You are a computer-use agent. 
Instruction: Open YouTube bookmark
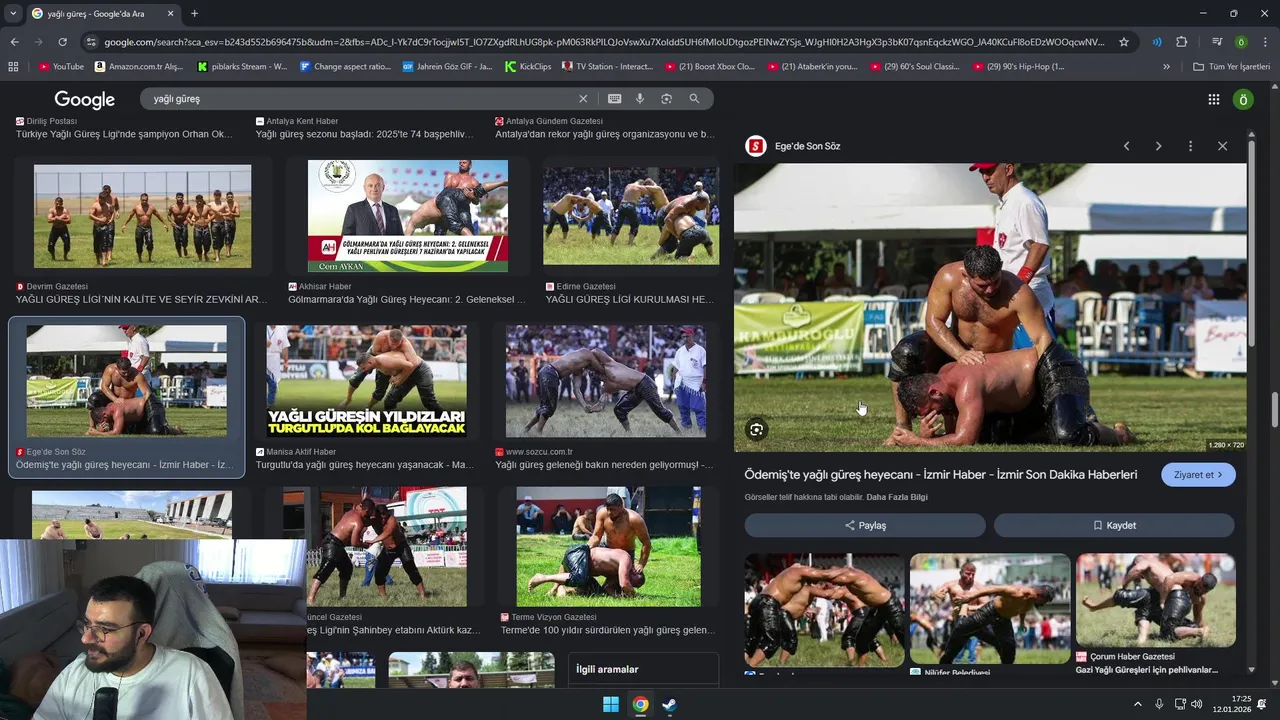pyautogui.click(x=61, y=67)
